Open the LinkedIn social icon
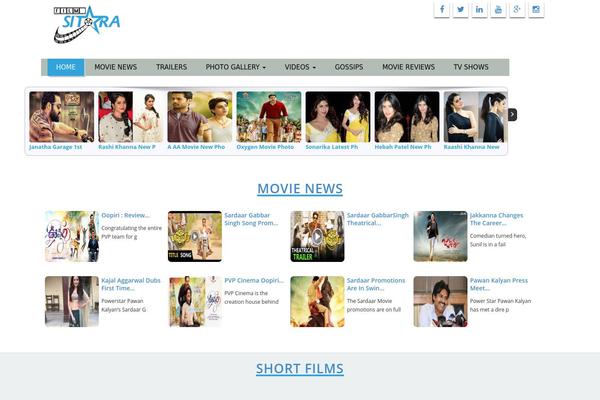Image resolution: width=600 pixels, height=400 pixels. (479, 10)
